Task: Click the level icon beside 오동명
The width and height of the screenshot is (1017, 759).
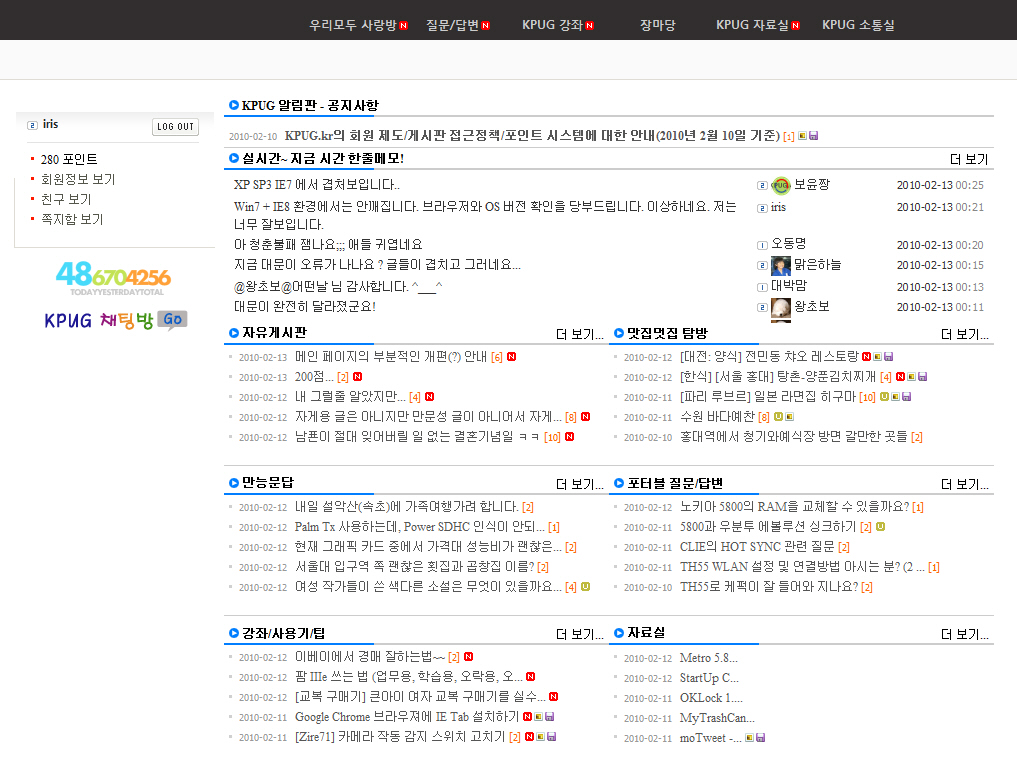Action: [x=763, y=245]
